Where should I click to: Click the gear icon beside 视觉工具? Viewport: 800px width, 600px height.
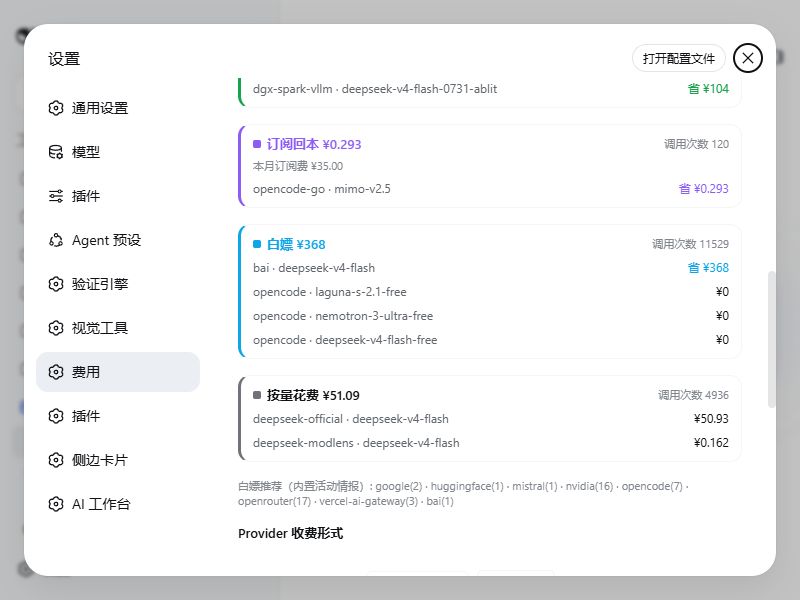click(x=56, y=328)
